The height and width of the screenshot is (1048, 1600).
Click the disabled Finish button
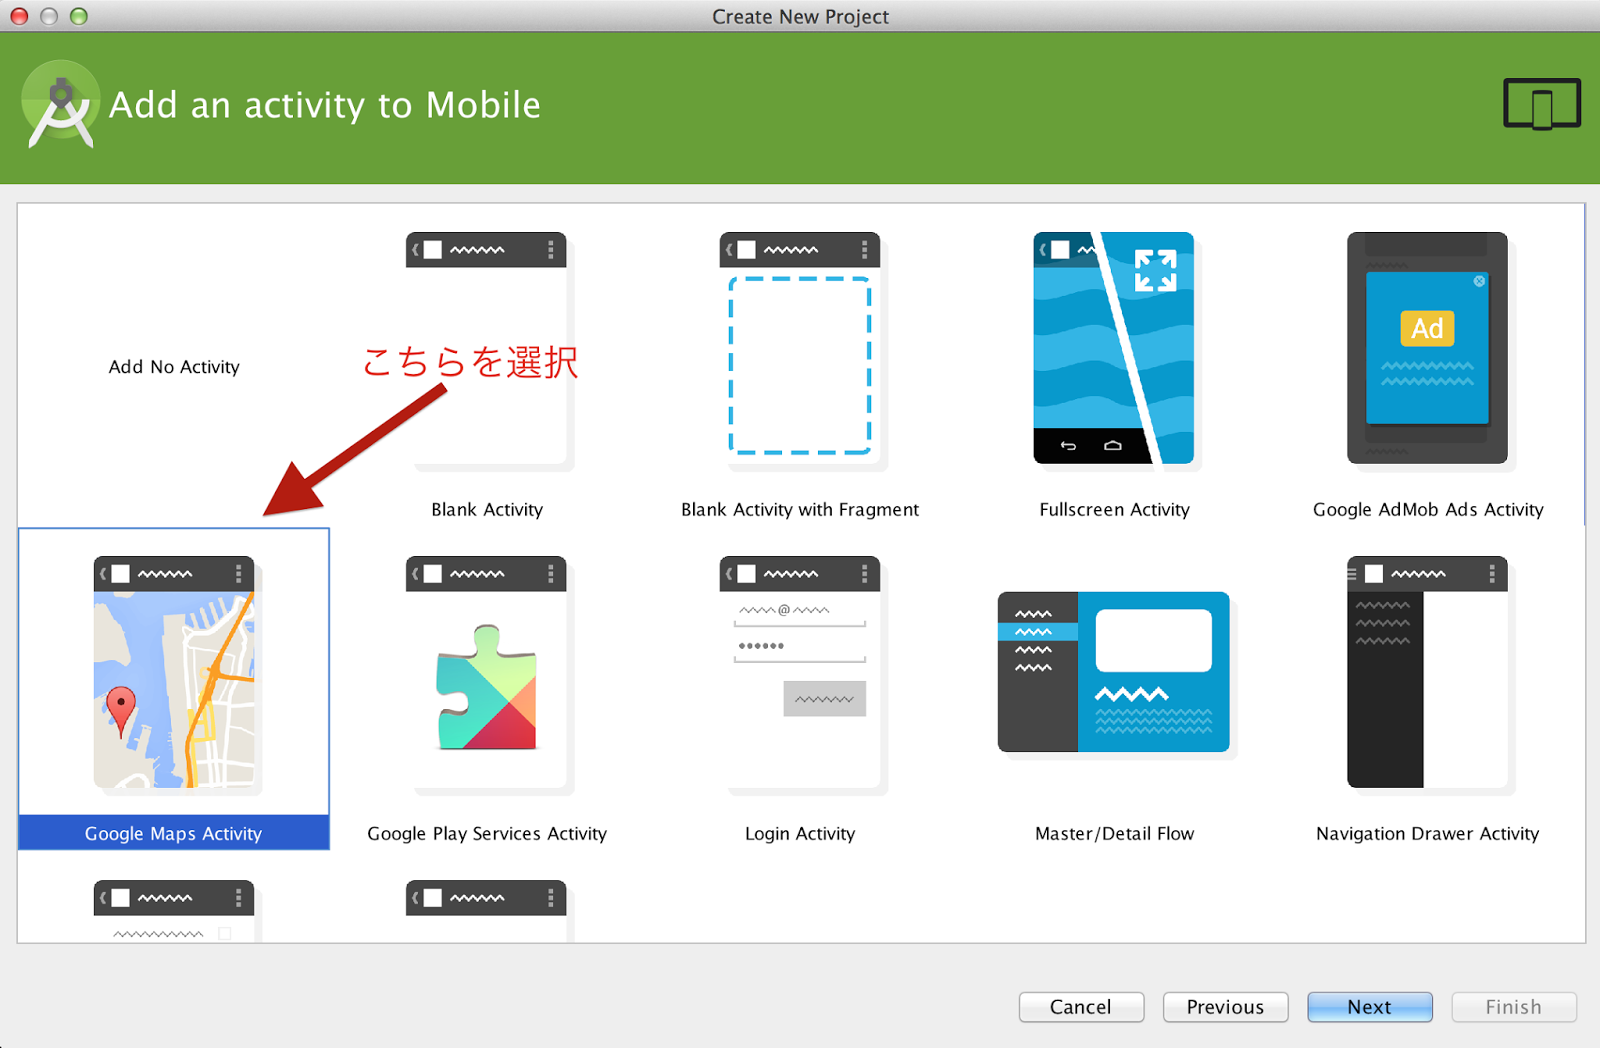point(1513,1007)
